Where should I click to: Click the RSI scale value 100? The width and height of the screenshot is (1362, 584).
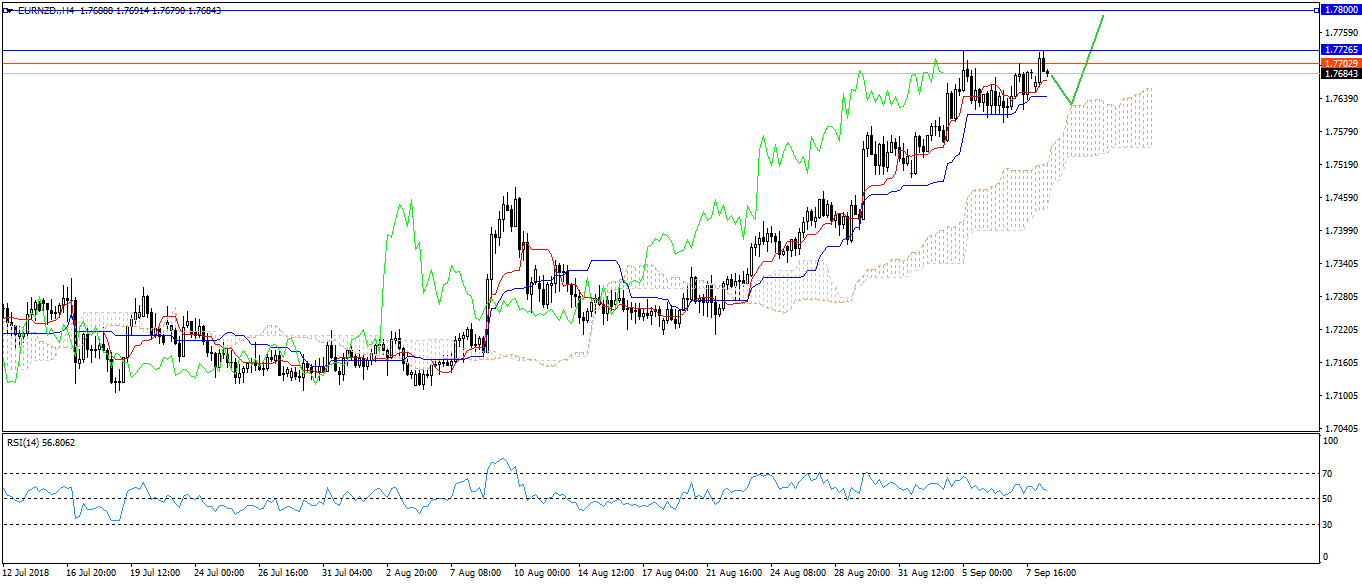pos(1331,440)
